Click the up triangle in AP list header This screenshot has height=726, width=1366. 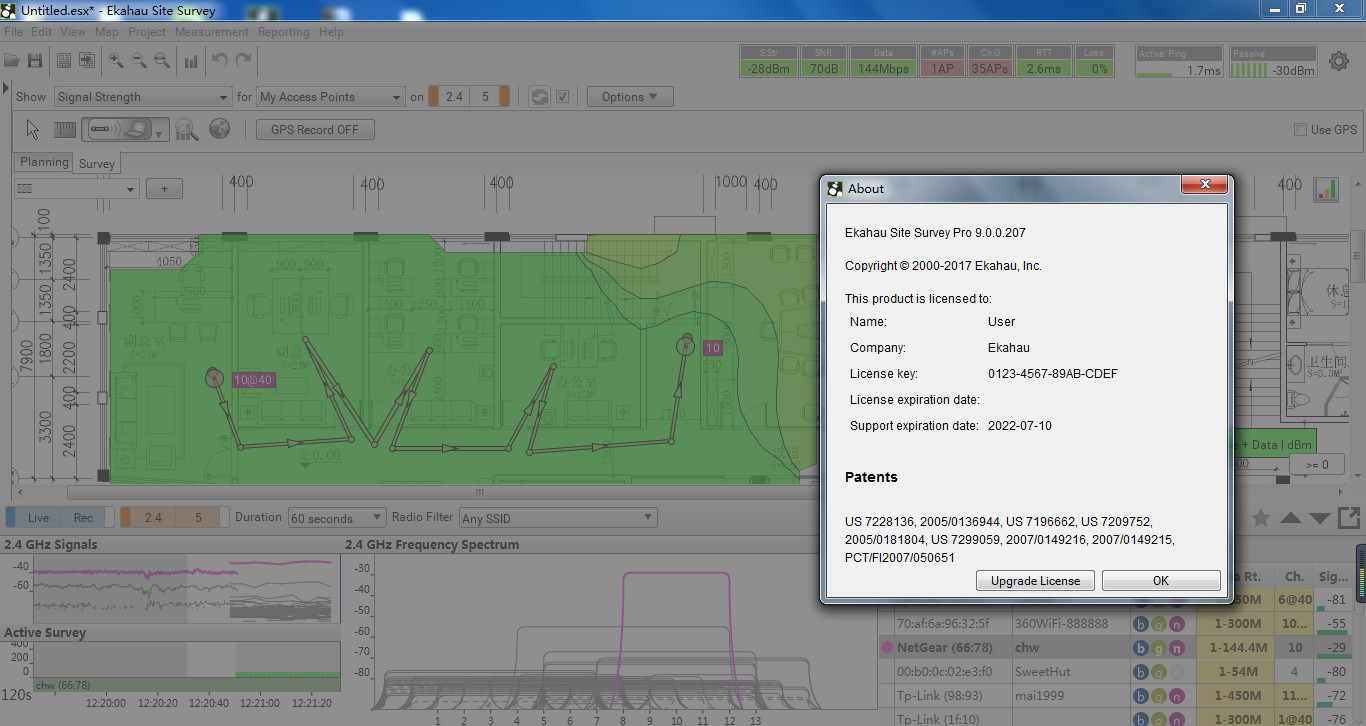click(1291, 517)
